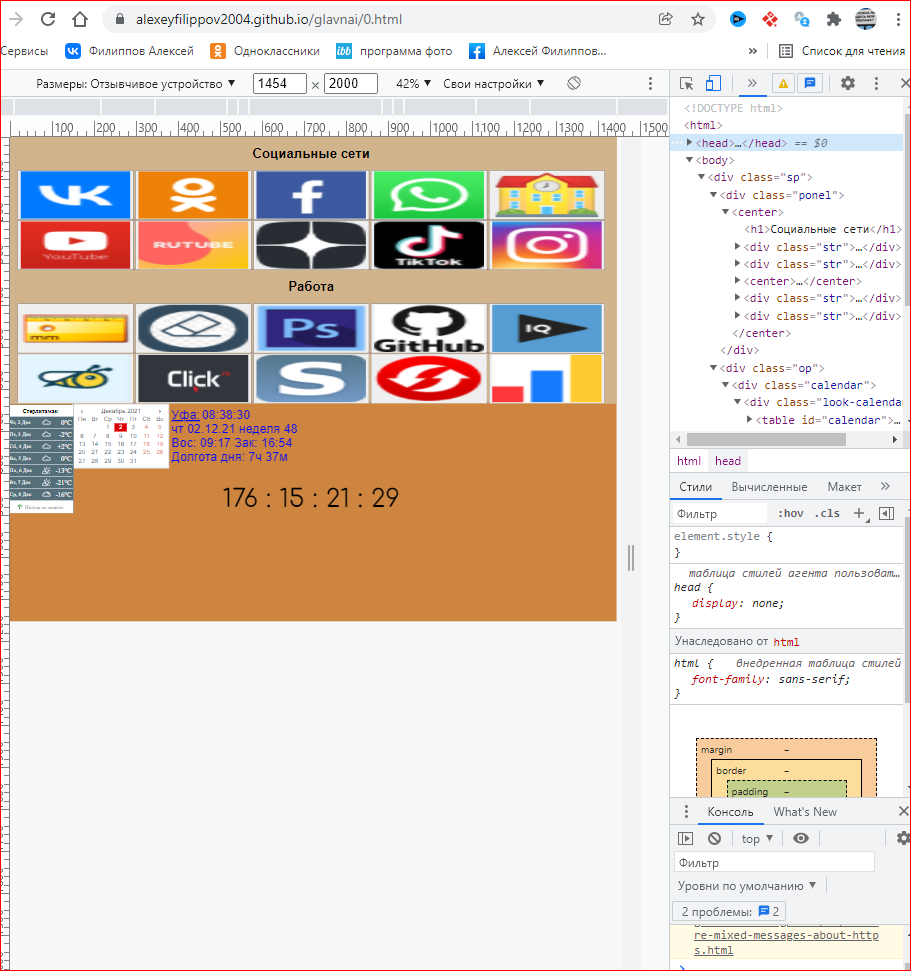Open DevTools settings gear
Screen dimensions: 911x971
point(848,83)
